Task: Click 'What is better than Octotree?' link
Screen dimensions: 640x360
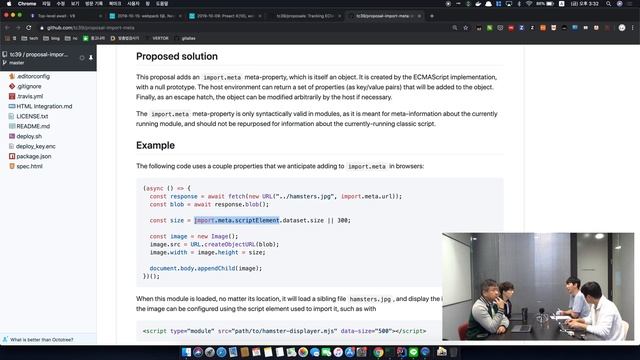Action: [x=42, y=340]
